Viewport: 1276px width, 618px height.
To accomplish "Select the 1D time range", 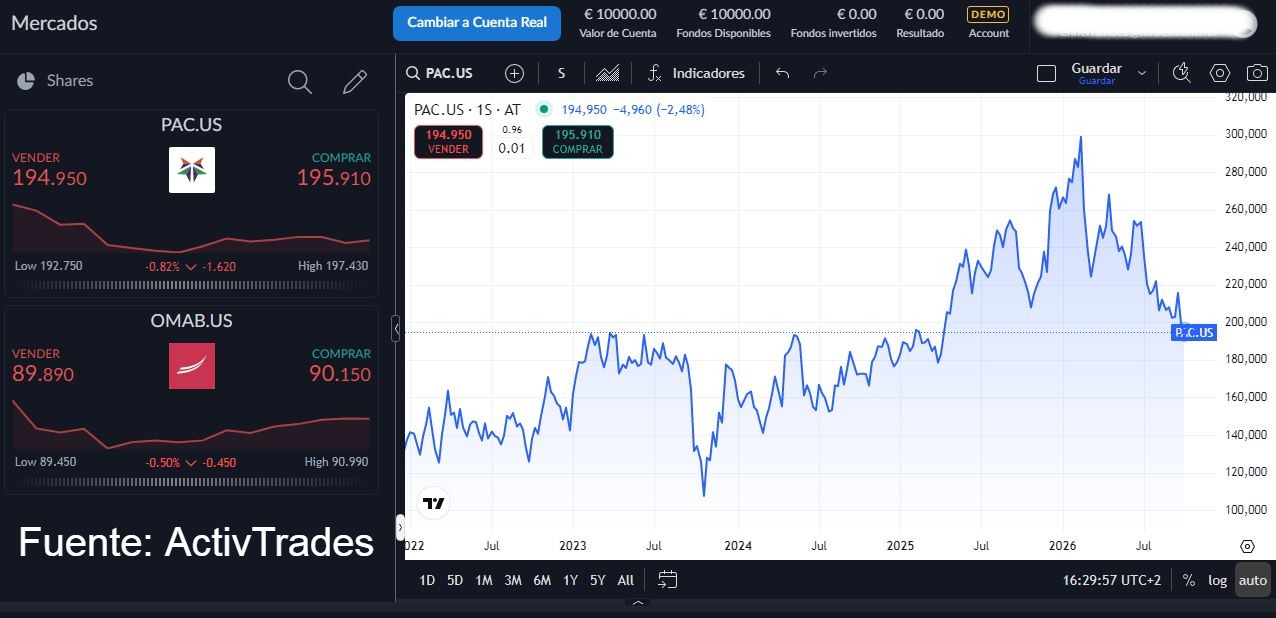I will coord(427,580).
